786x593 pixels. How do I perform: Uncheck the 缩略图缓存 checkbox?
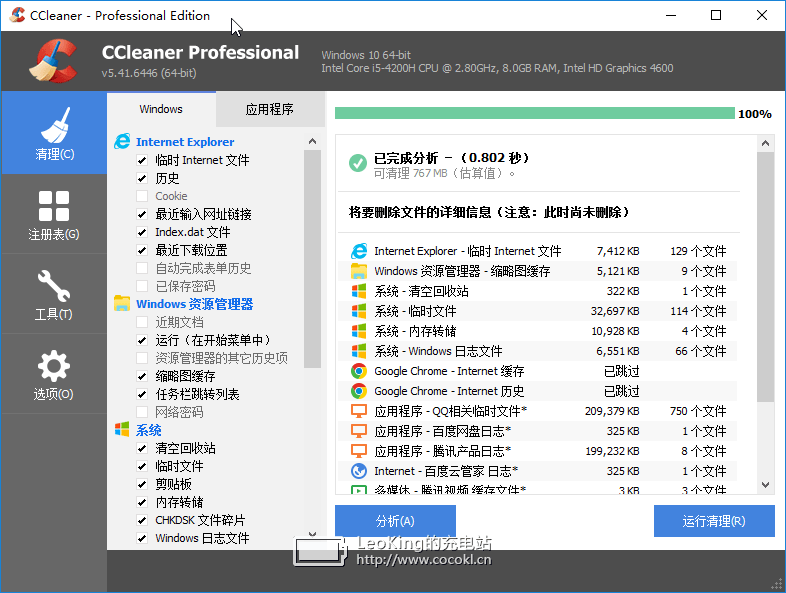[x=142, y=376]
